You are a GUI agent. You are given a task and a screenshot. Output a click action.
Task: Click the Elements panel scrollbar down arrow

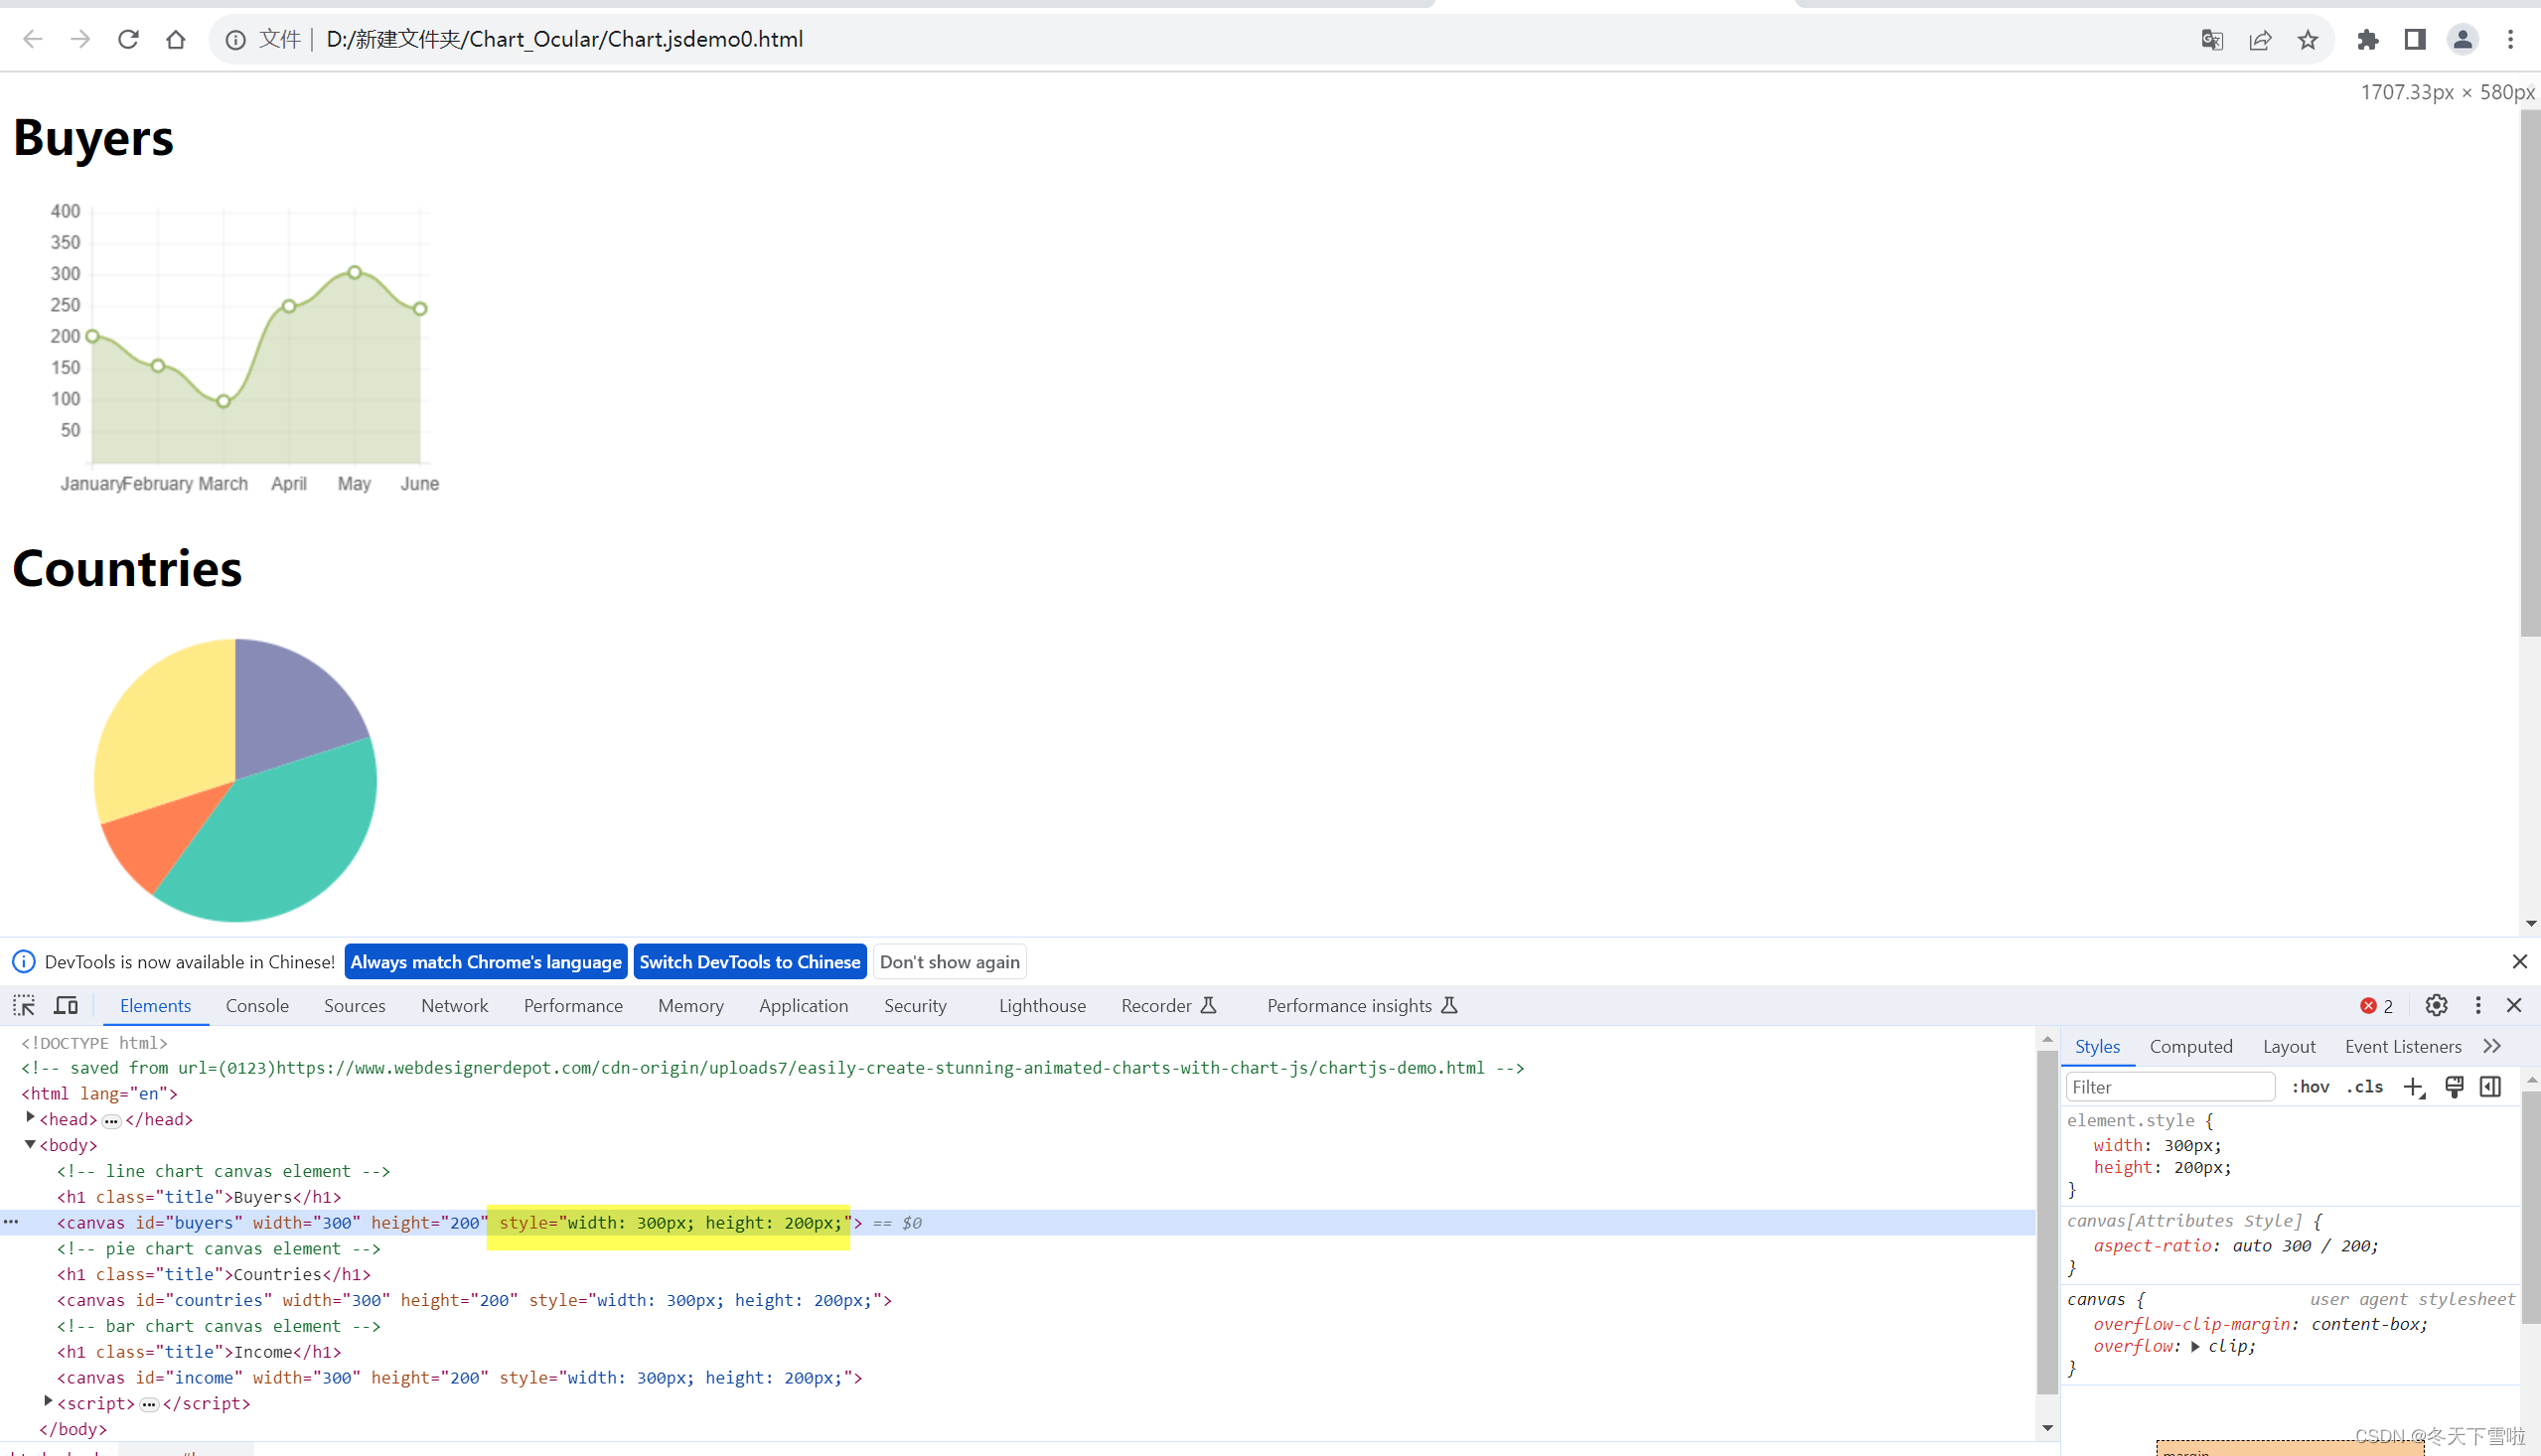coord(2047,1428)
